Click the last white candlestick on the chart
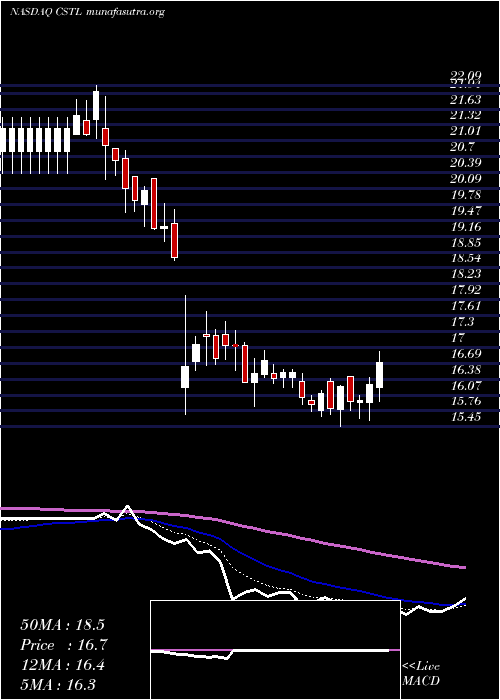Viewport: 500px width, 700px height. [x=380, y=375]
